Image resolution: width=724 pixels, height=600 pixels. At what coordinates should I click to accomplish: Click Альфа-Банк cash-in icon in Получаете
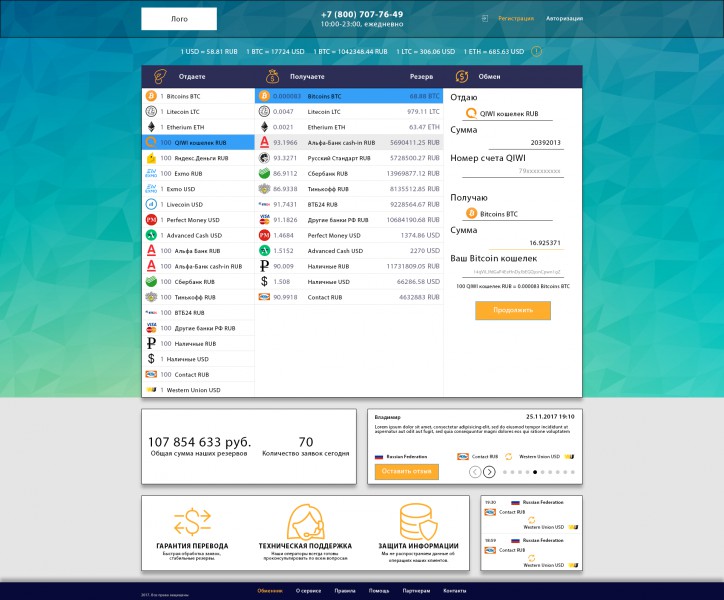pos(264,142)
